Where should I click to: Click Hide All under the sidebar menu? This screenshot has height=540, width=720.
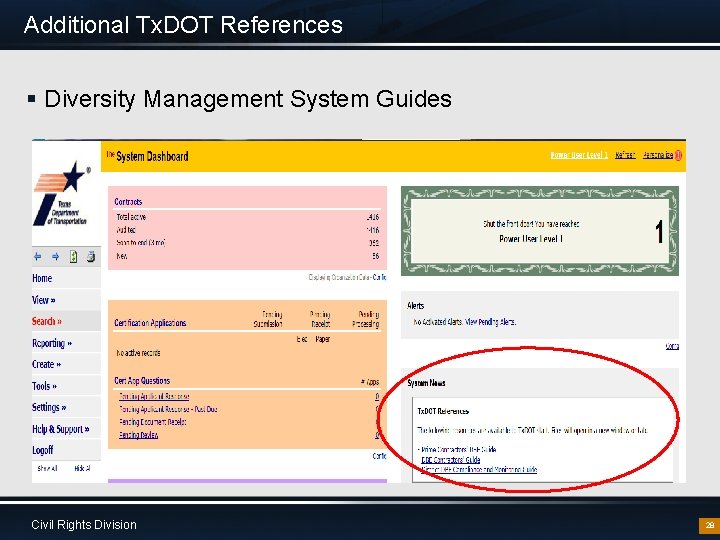(82, 468)
